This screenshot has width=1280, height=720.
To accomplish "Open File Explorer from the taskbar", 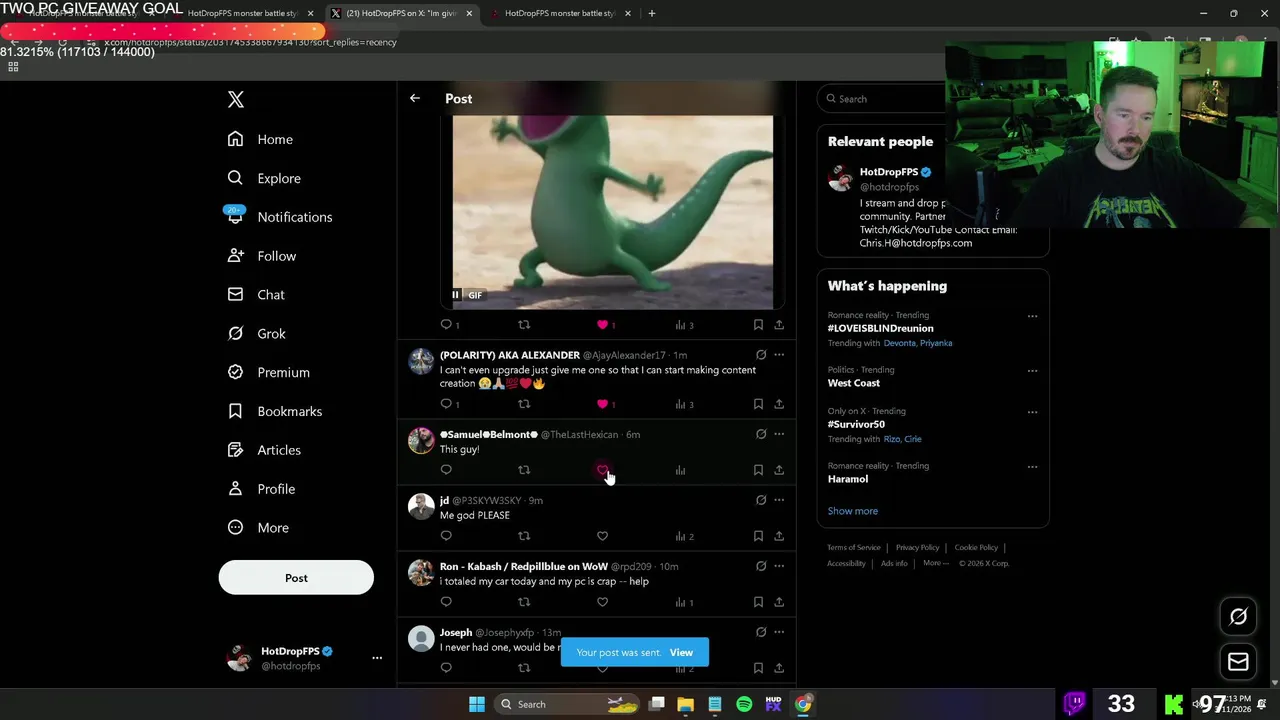I will (x=686, y=704).
